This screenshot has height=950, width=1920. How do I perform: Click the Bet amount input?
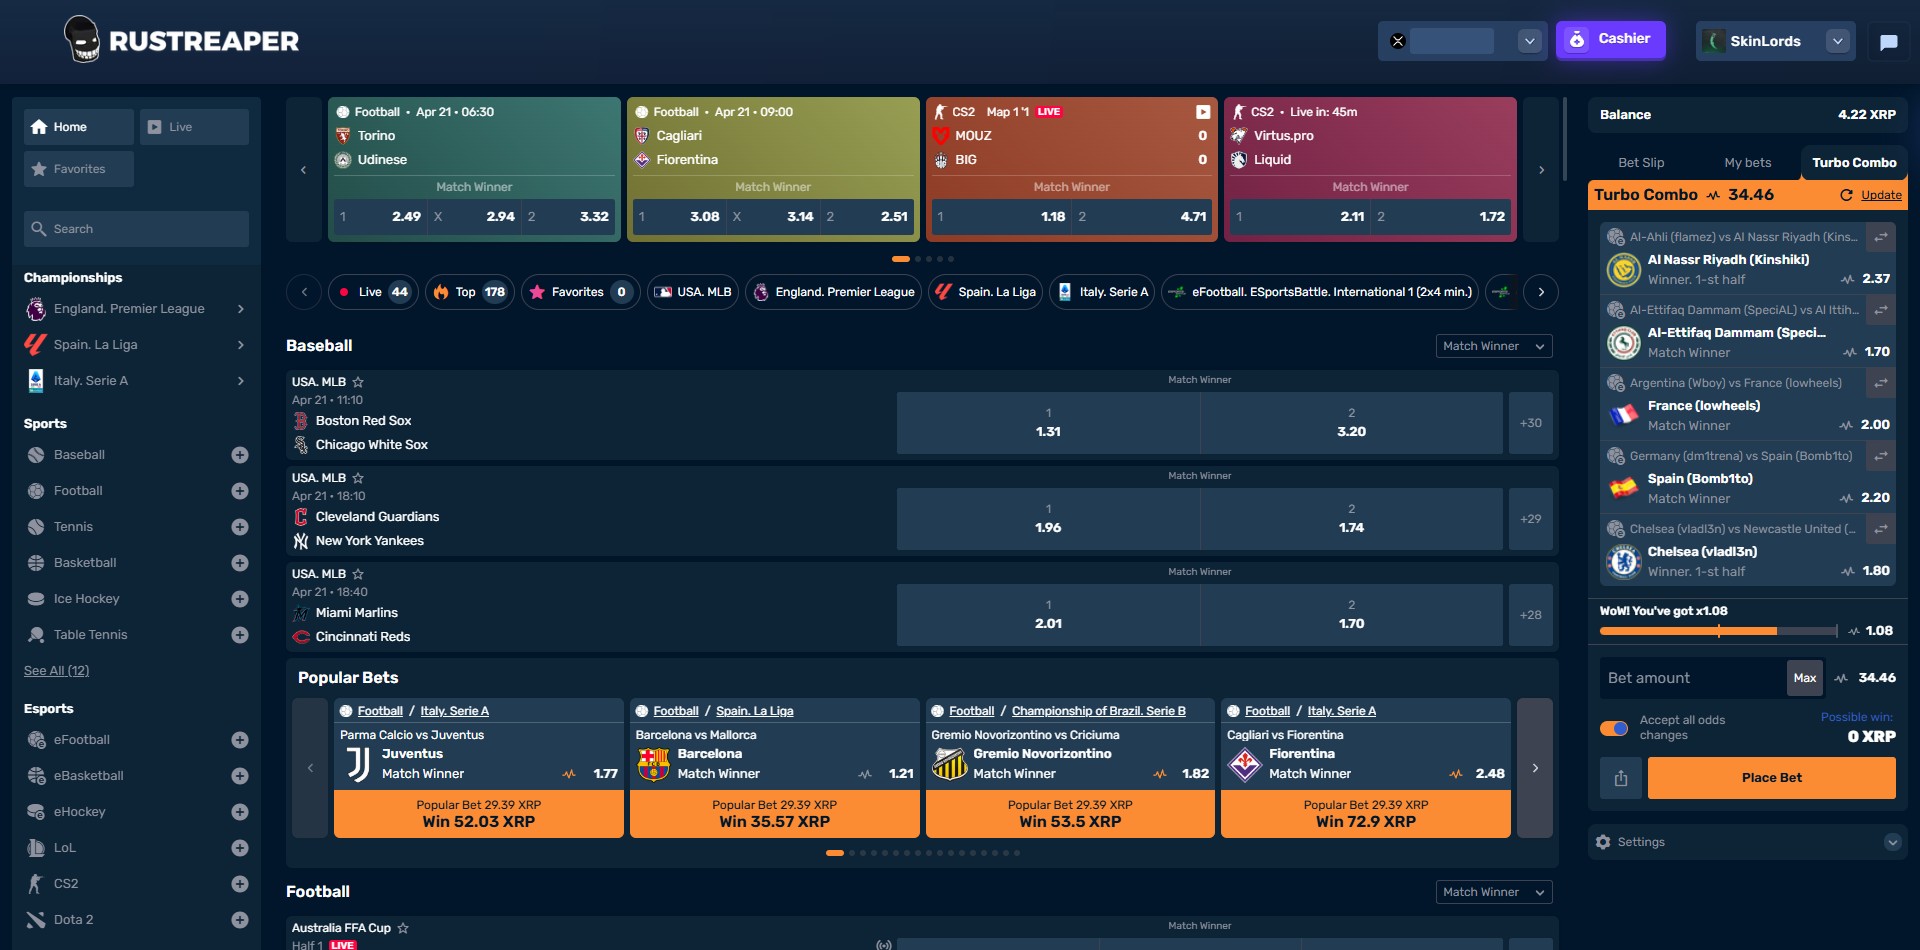pyautogui.click(x=1692, y=678)
